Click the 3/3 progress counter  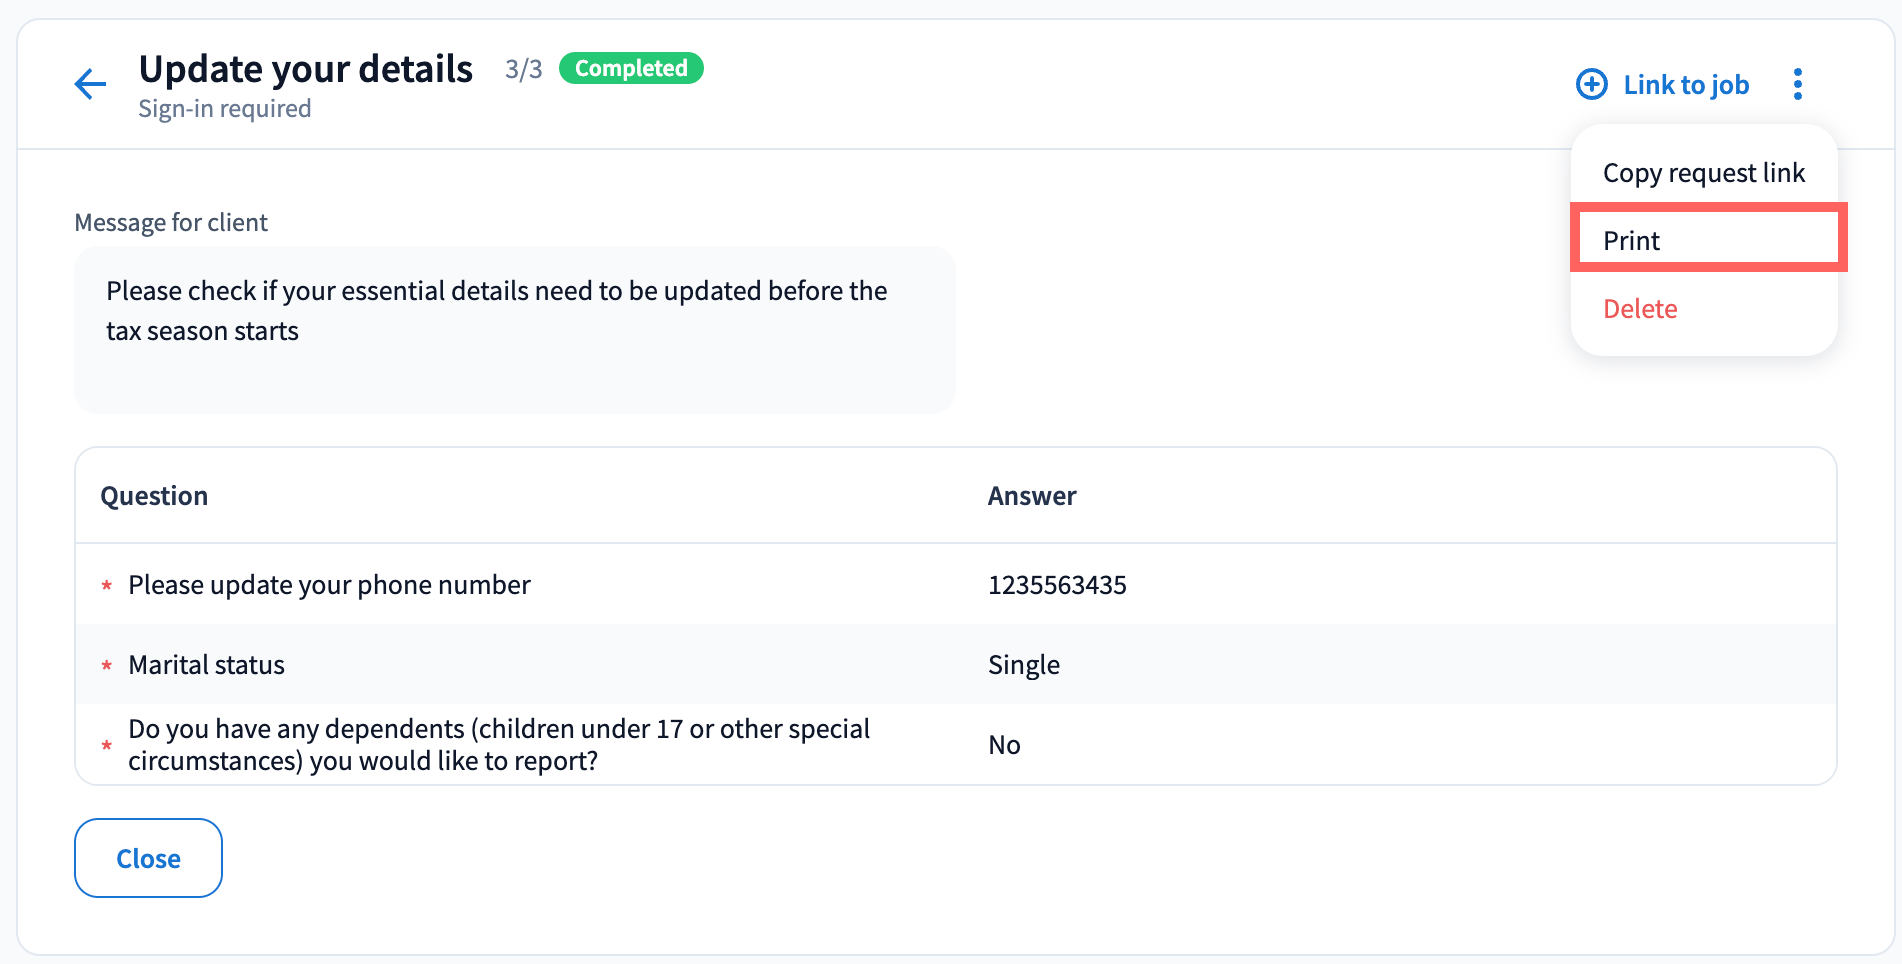(x=523, y=69)
